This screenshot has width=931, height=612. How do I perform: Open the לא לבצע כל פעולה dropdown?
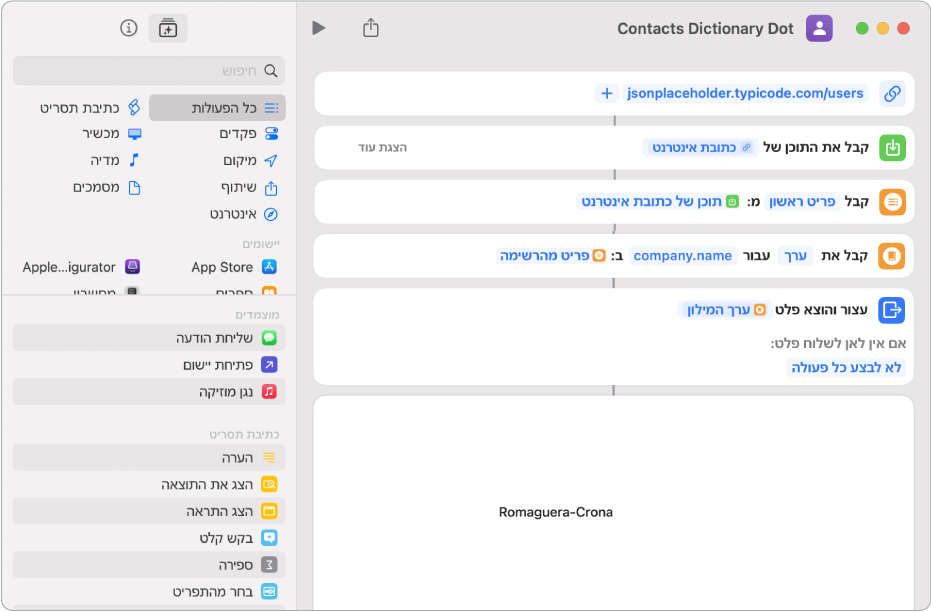pos(846,367)
